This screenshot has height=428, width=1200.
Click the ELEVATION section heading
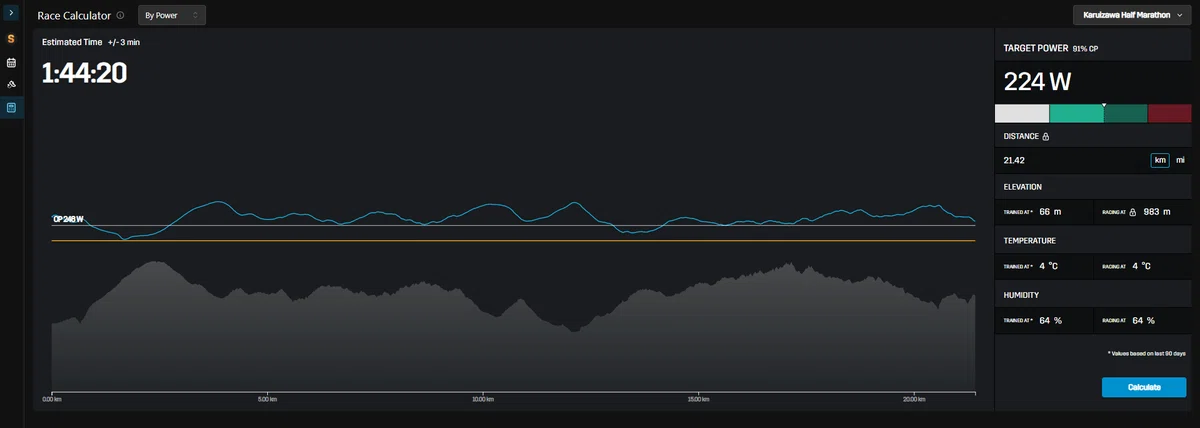(1023, 187)
